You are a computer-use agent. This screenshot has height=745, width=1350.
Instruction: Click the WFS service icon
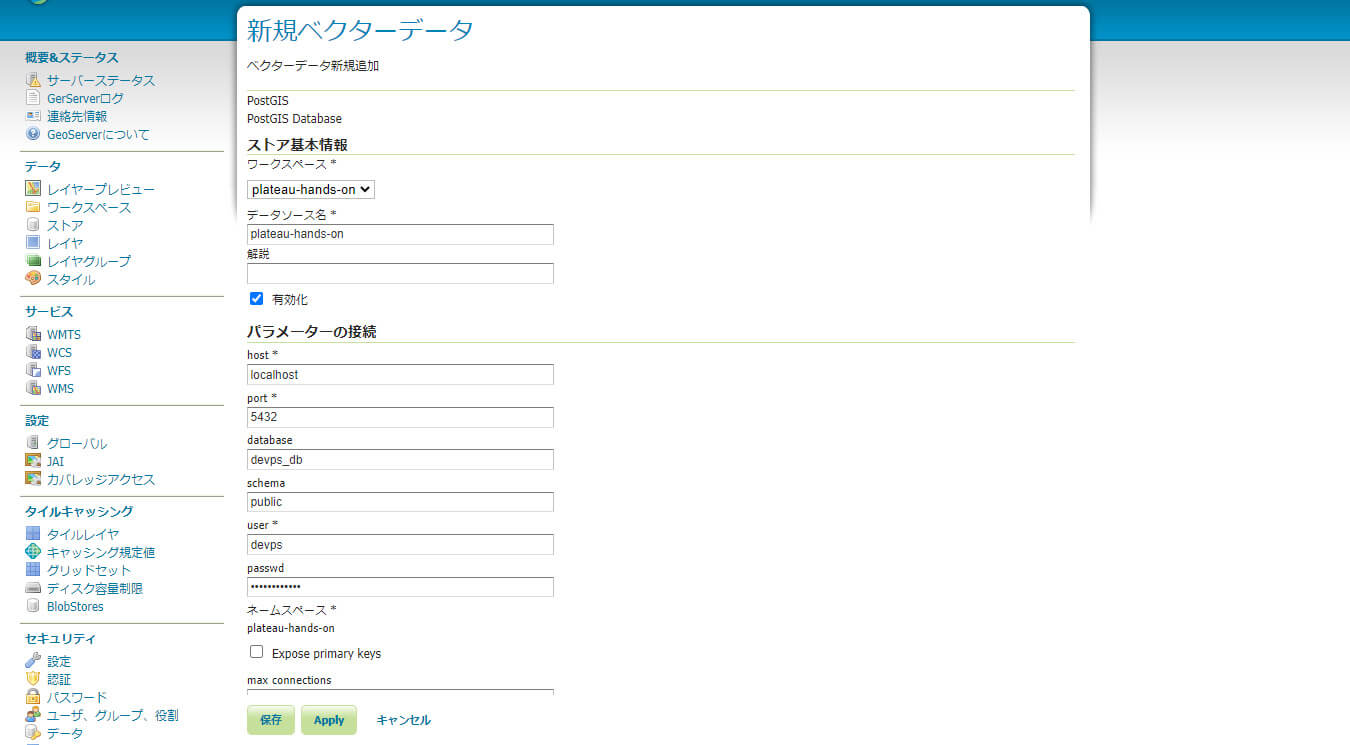33,370
